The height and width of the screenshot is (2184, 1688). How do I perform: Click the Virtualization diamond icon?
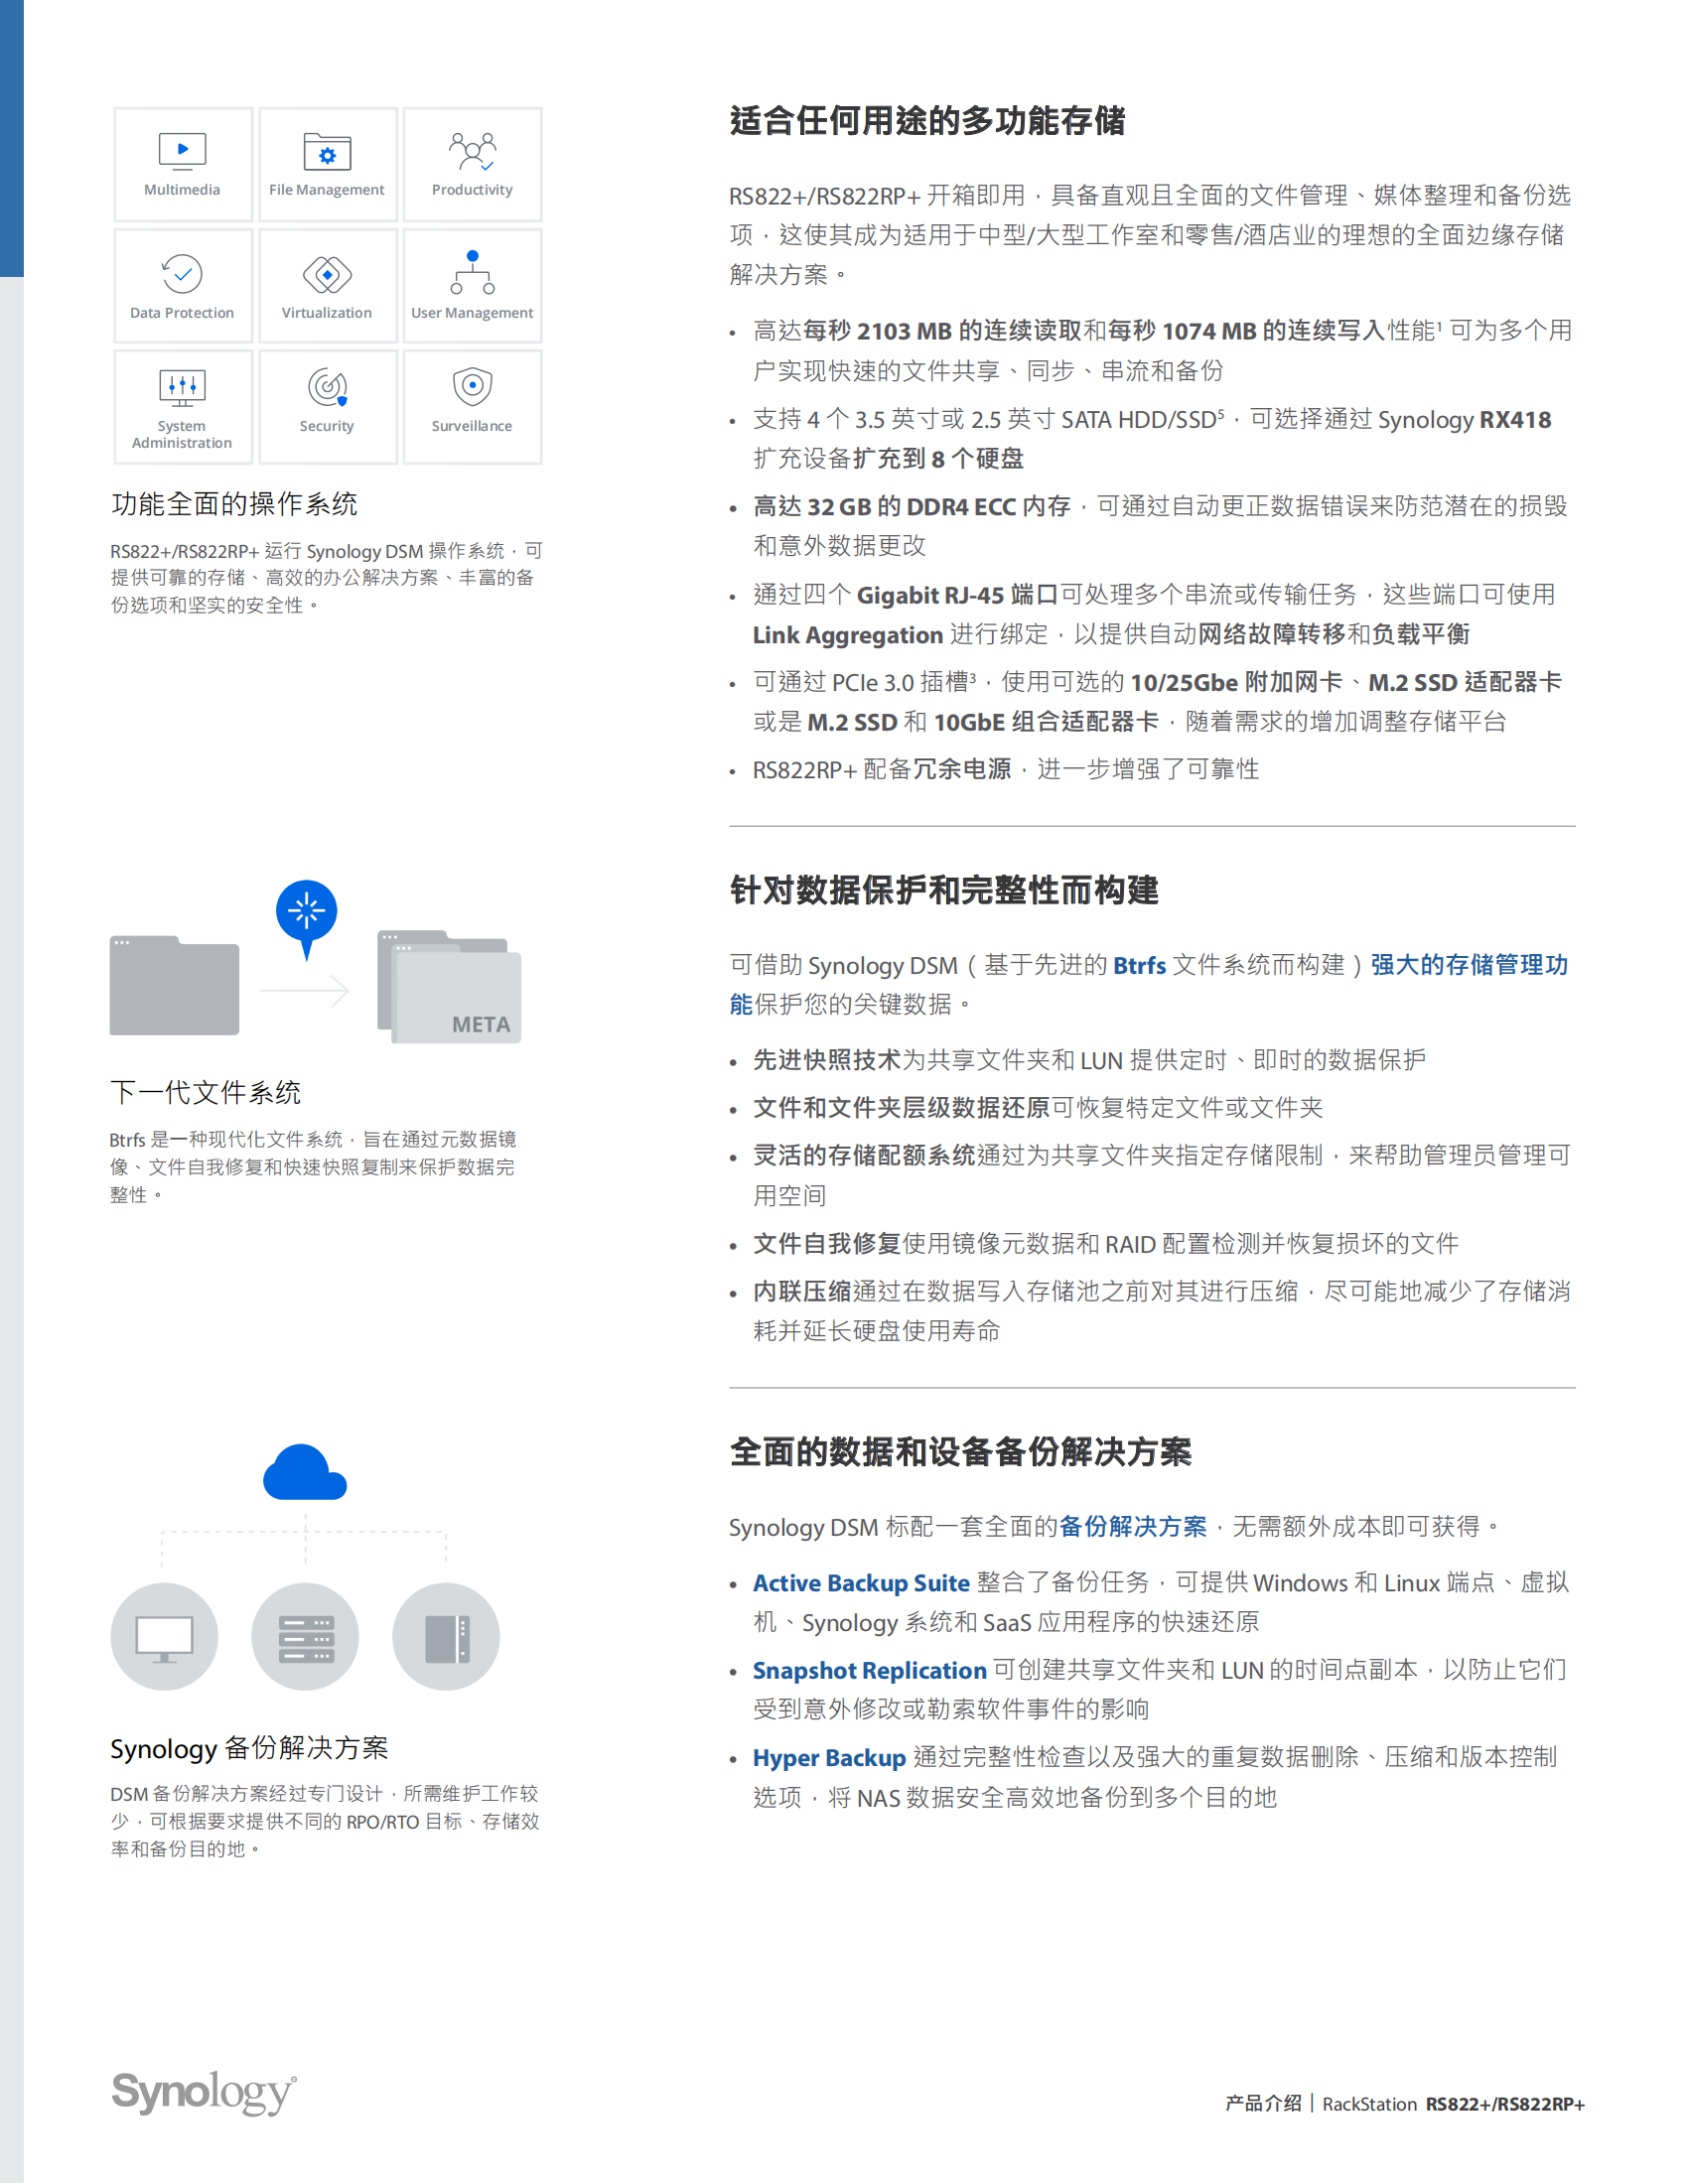click(x=327, y=274)
